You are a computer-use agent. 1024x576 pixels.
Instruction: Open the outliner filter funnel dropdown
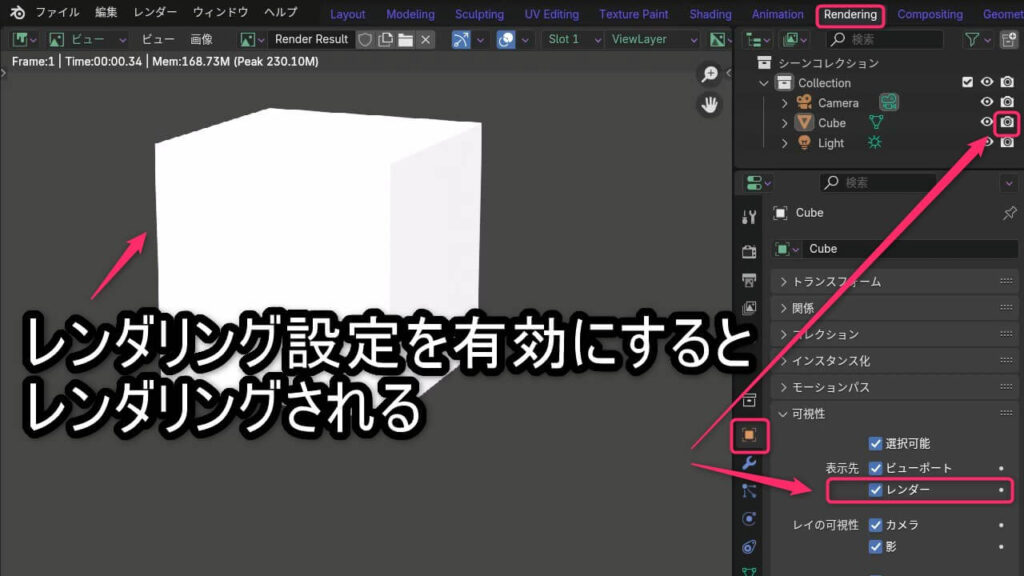(x=978, y=40)
